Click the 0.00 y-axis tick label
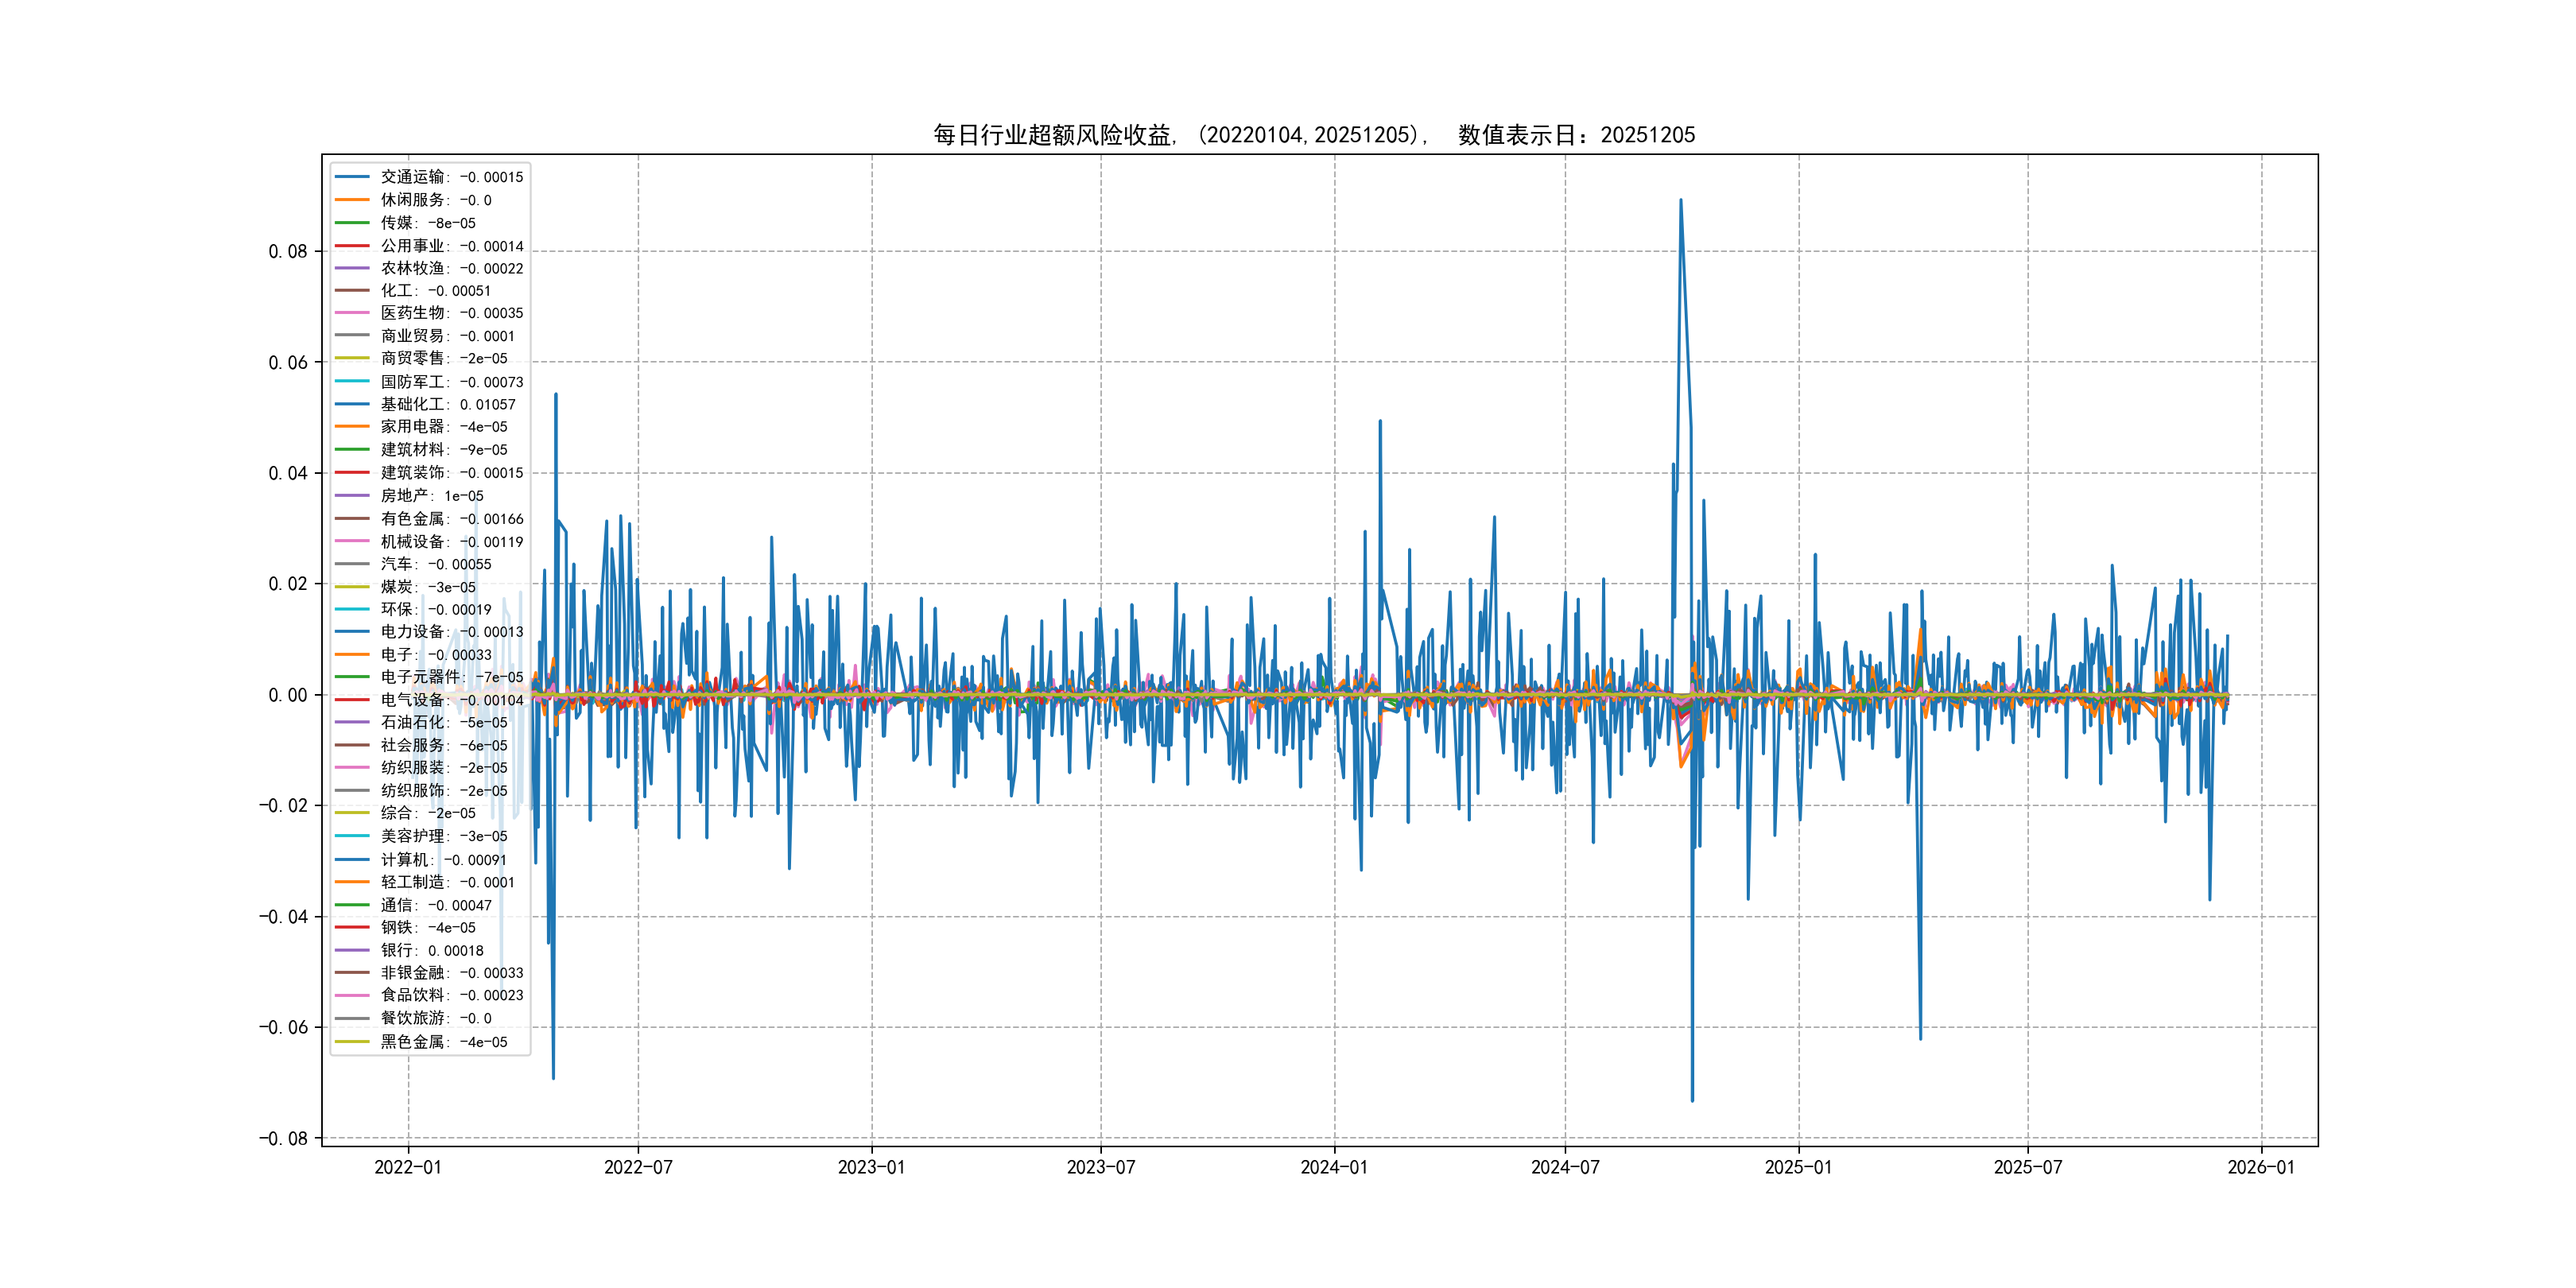 pyautogui.click(x=287, y=695)
